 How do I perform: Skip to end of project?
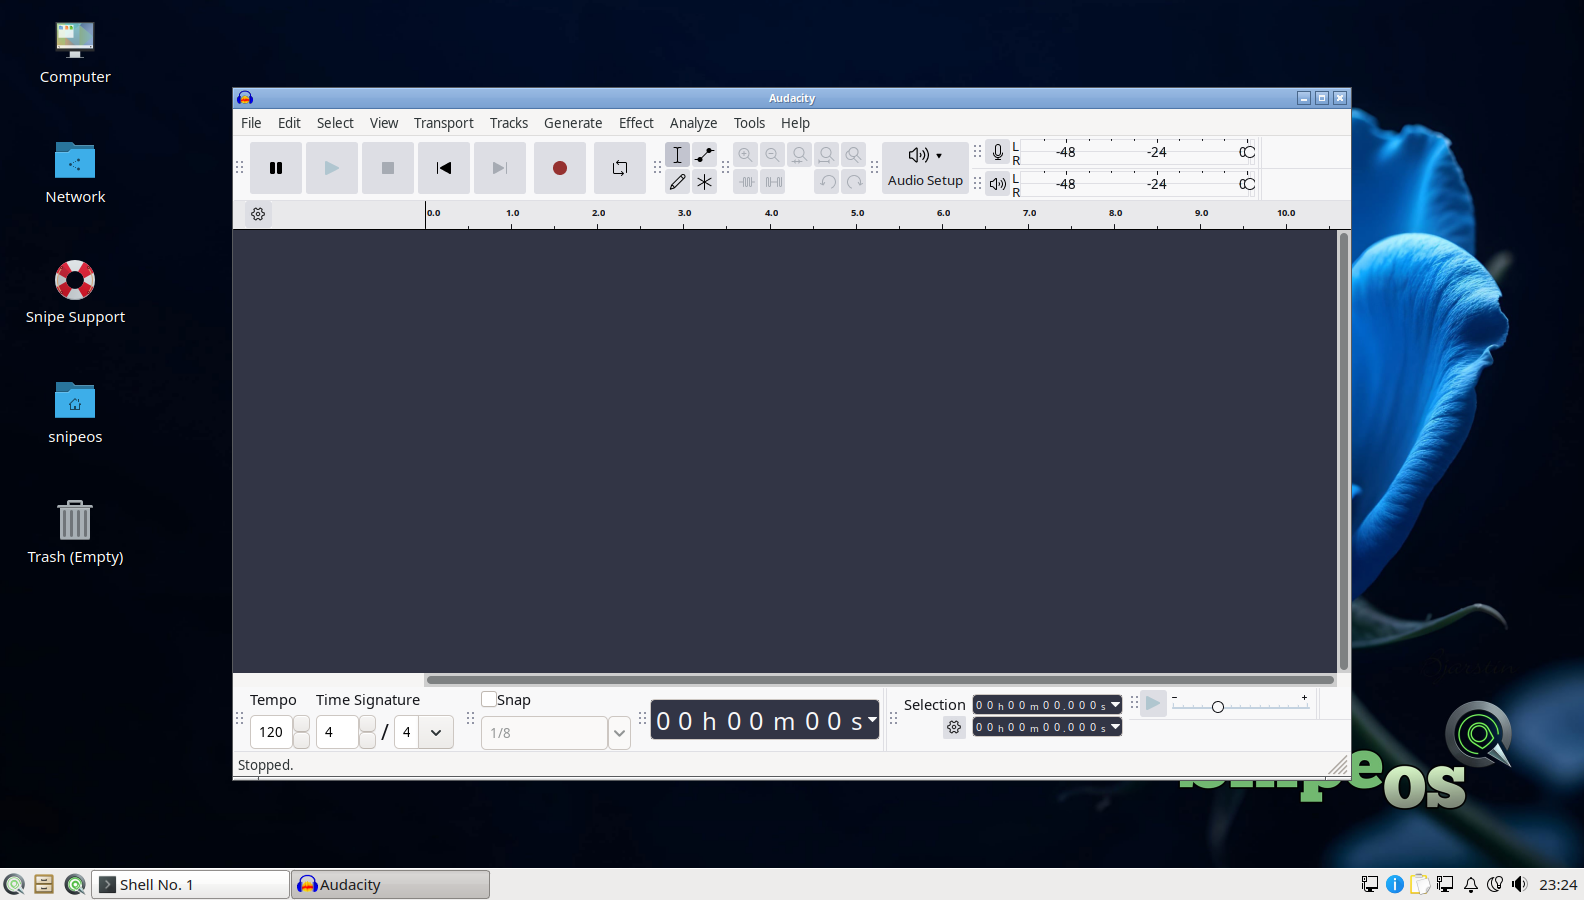[500, 168]
